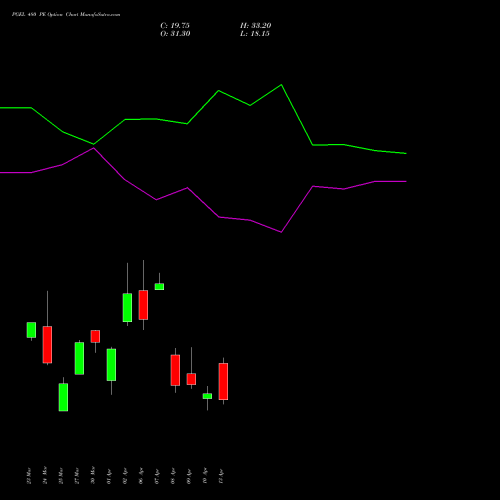The image size is (500, 500).
Task: Click the 01 Apr date axis label
Action: coord(109,476)
